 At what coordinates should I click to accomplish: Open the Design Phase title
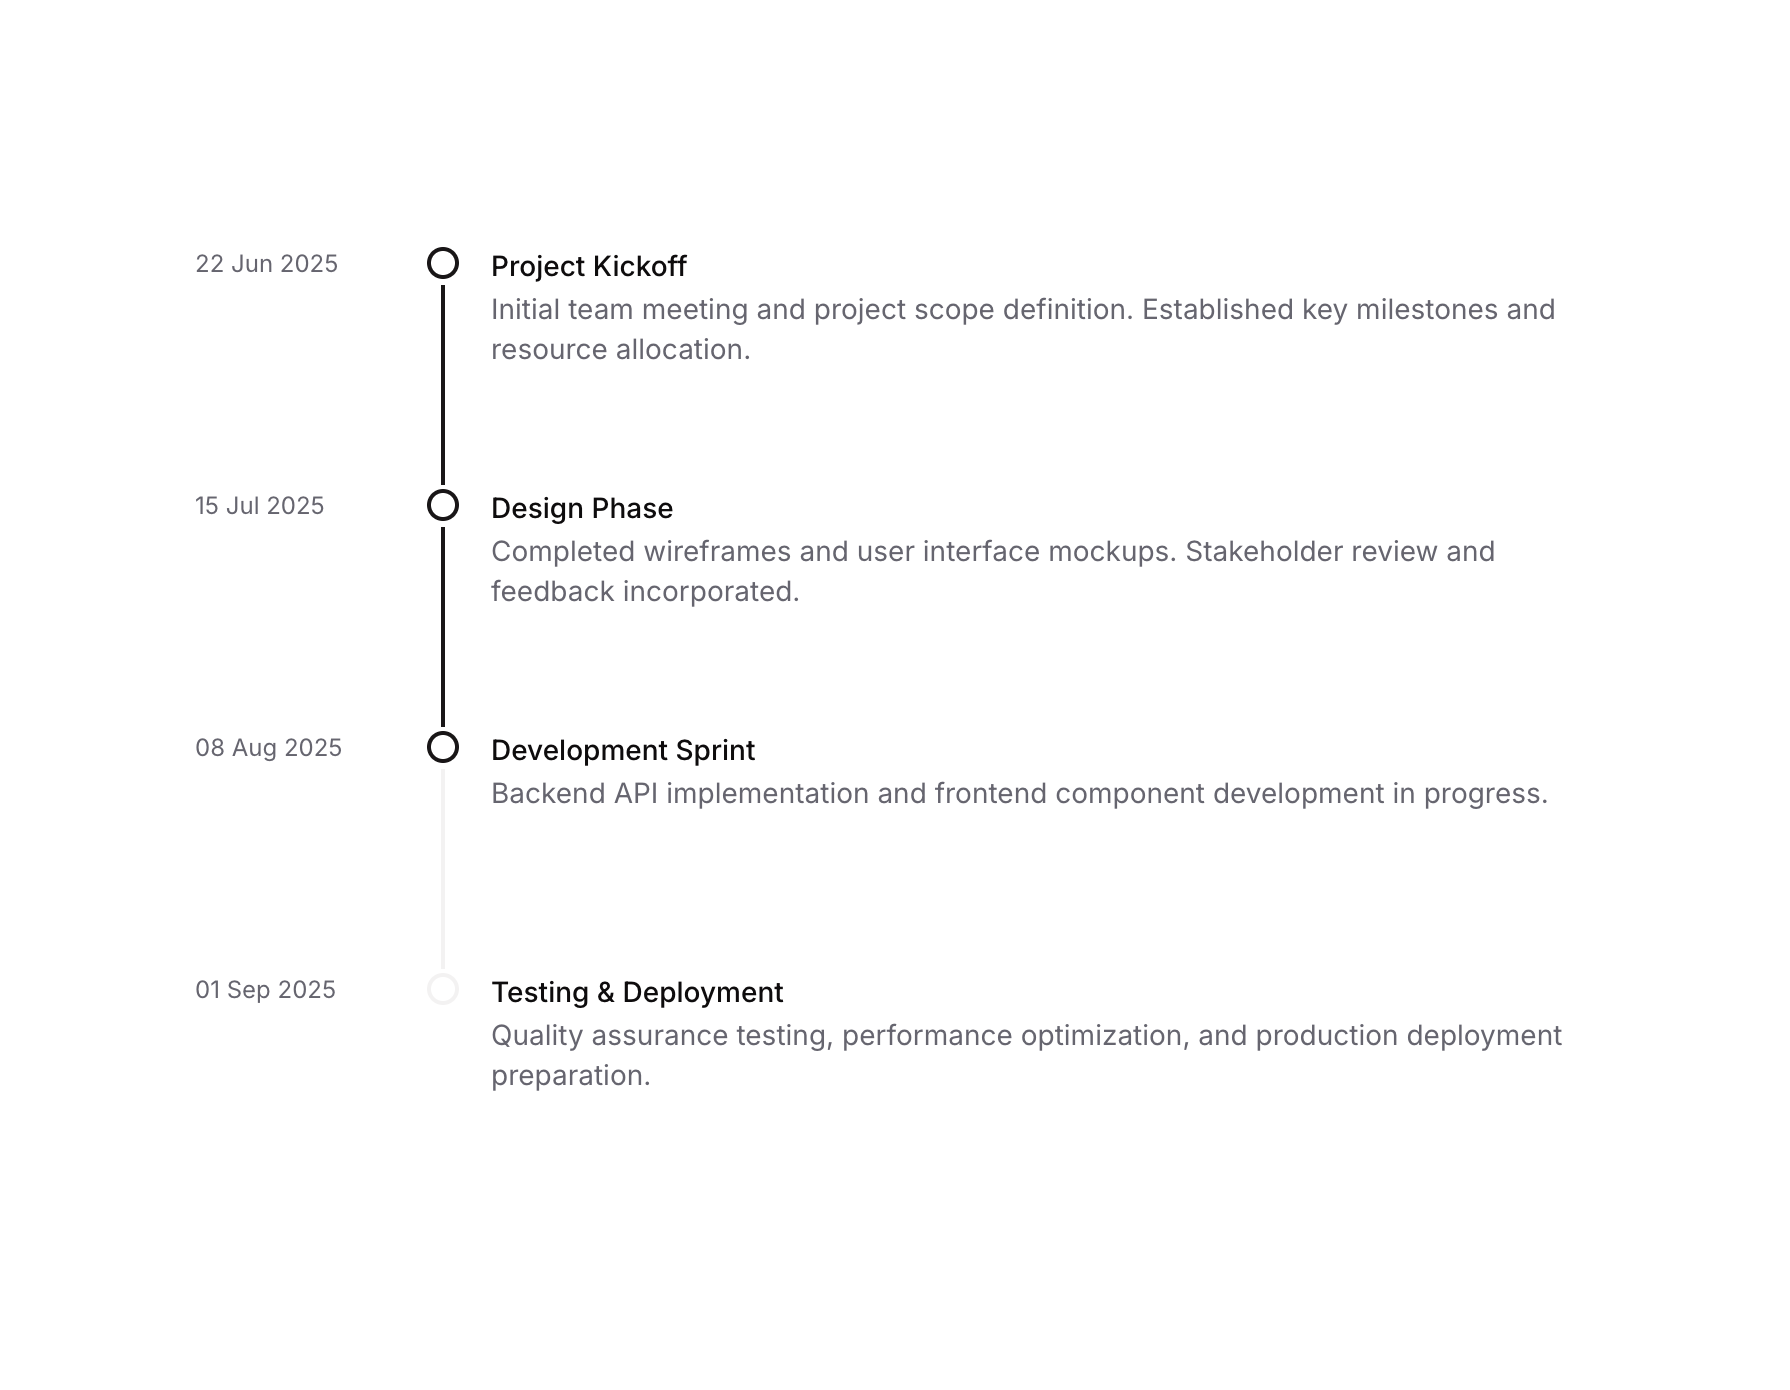[x=582, y=509]
